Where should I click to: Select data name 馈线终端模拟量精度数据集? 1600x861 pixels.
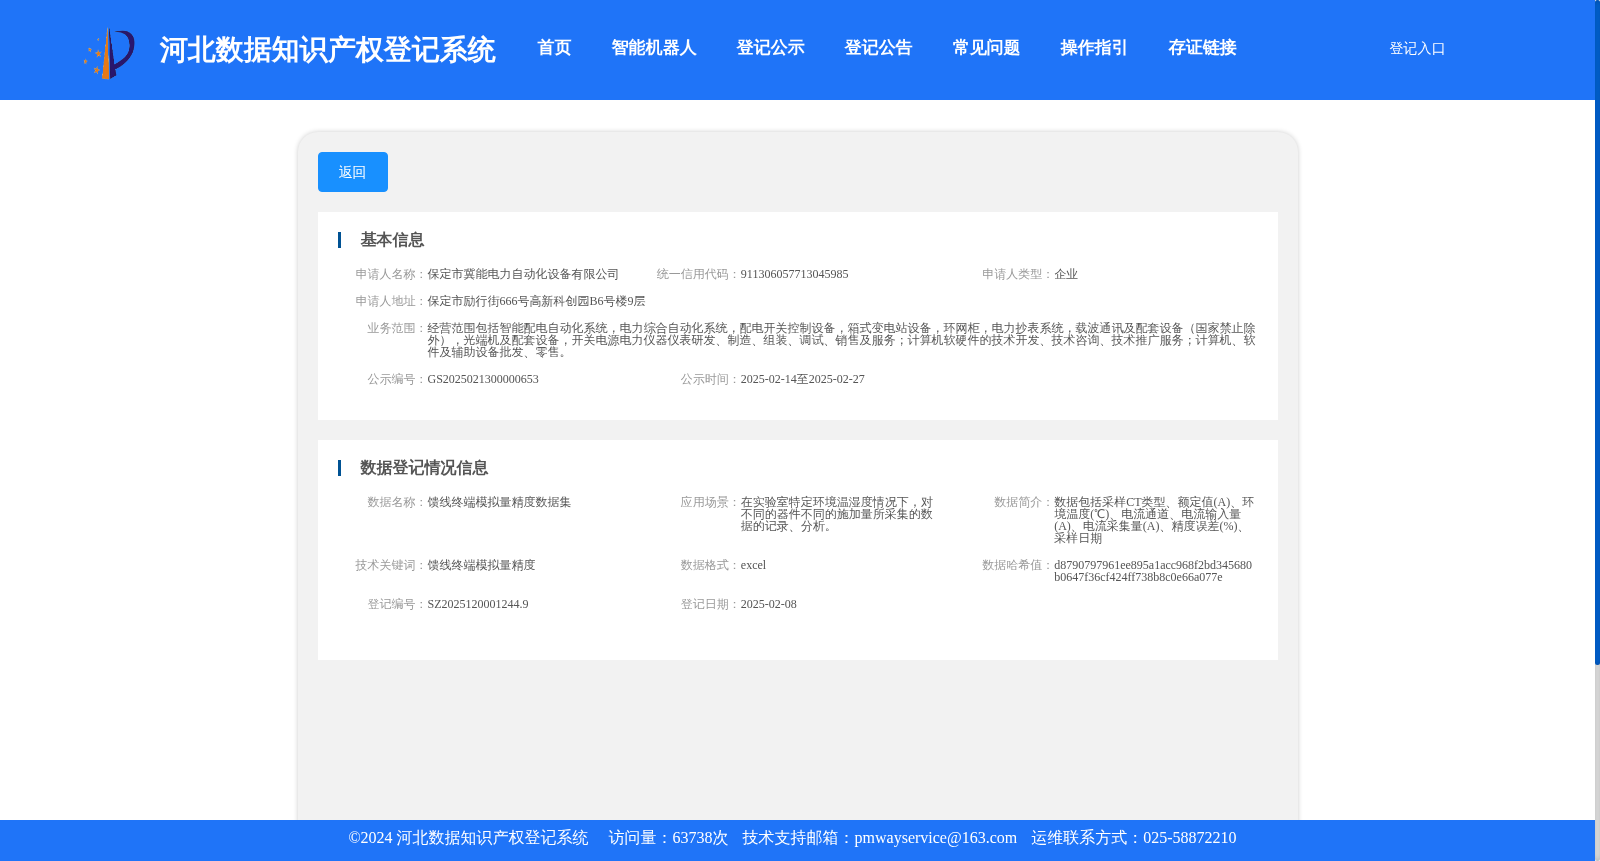click(499, 502)
